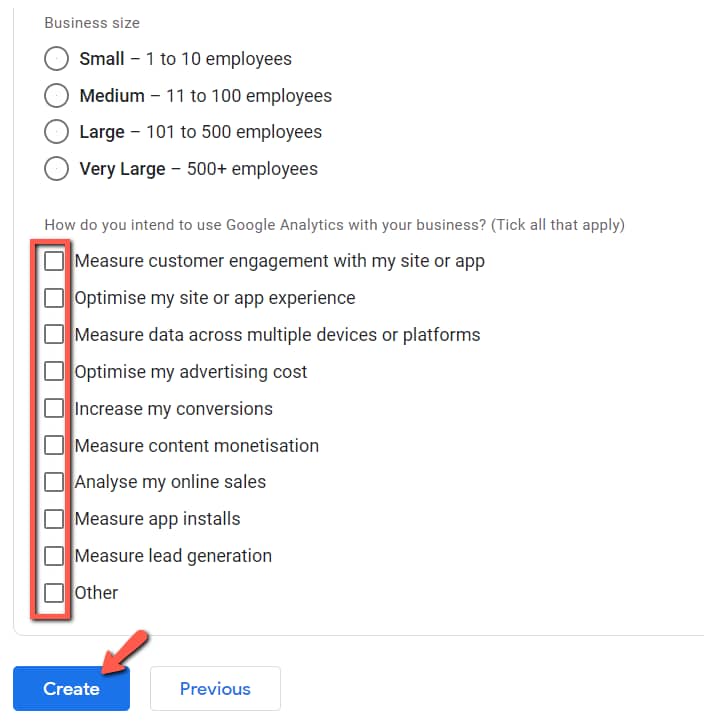This screenshot has width=704, height=727.
Task: Click the blue Create button
Action: (71, 689)
